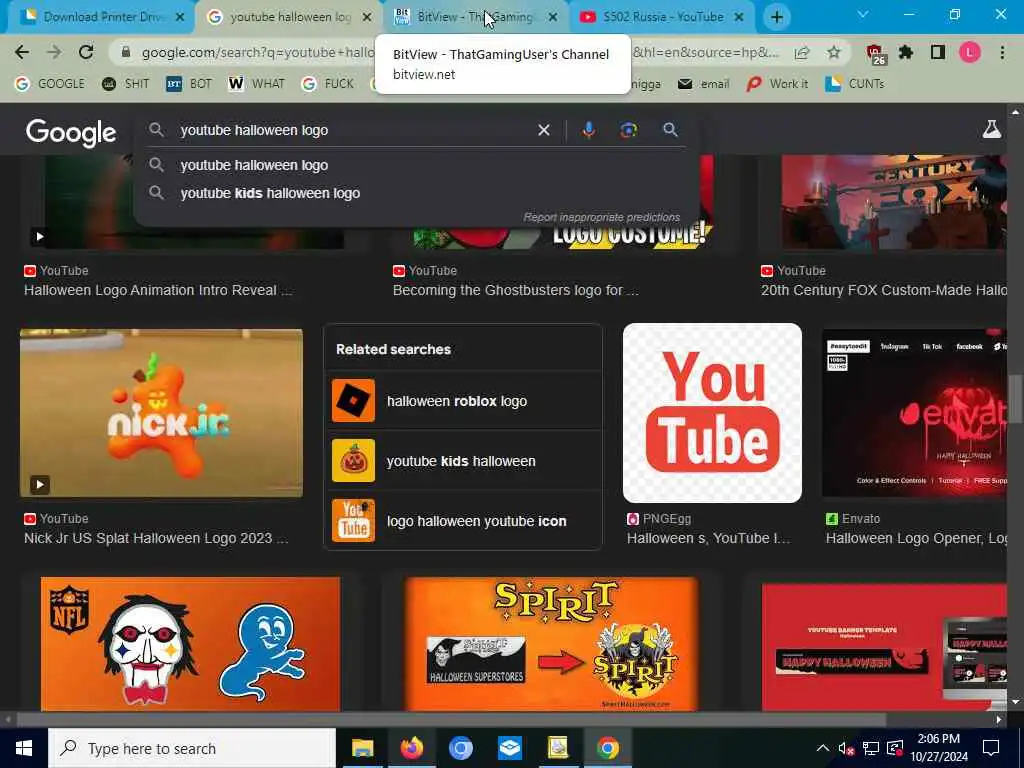Open the Envato Halloween Logo Opener image
The height and width of the screenshot is (768, 1024).
pos(914,413)
